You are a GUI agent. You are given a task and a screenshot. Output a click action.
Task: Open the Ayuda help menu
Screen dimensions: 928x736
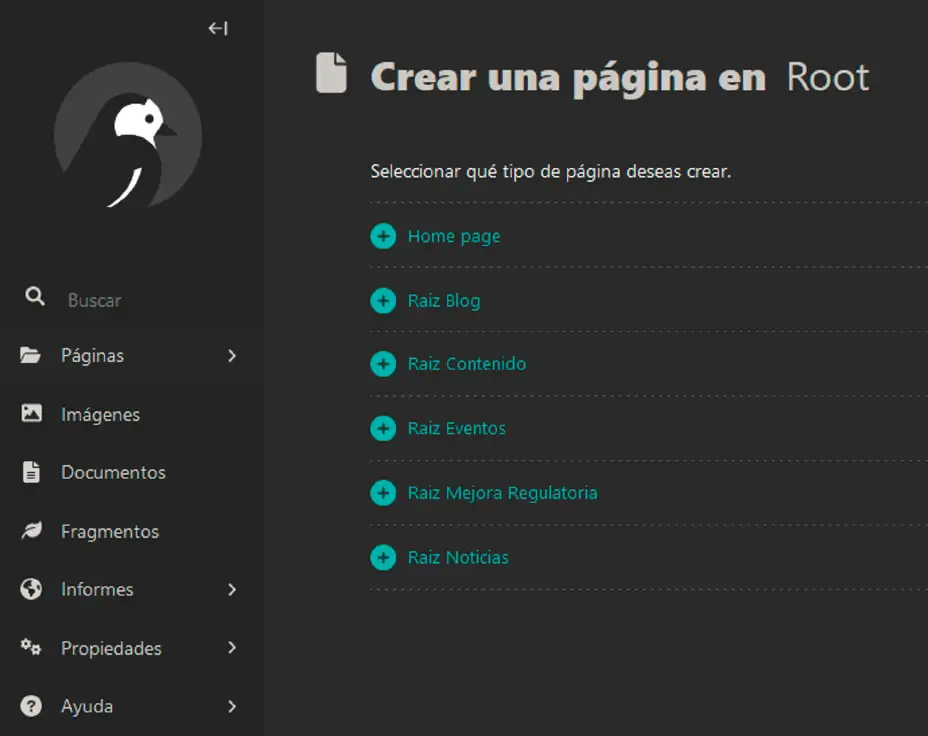coord(86,706)
